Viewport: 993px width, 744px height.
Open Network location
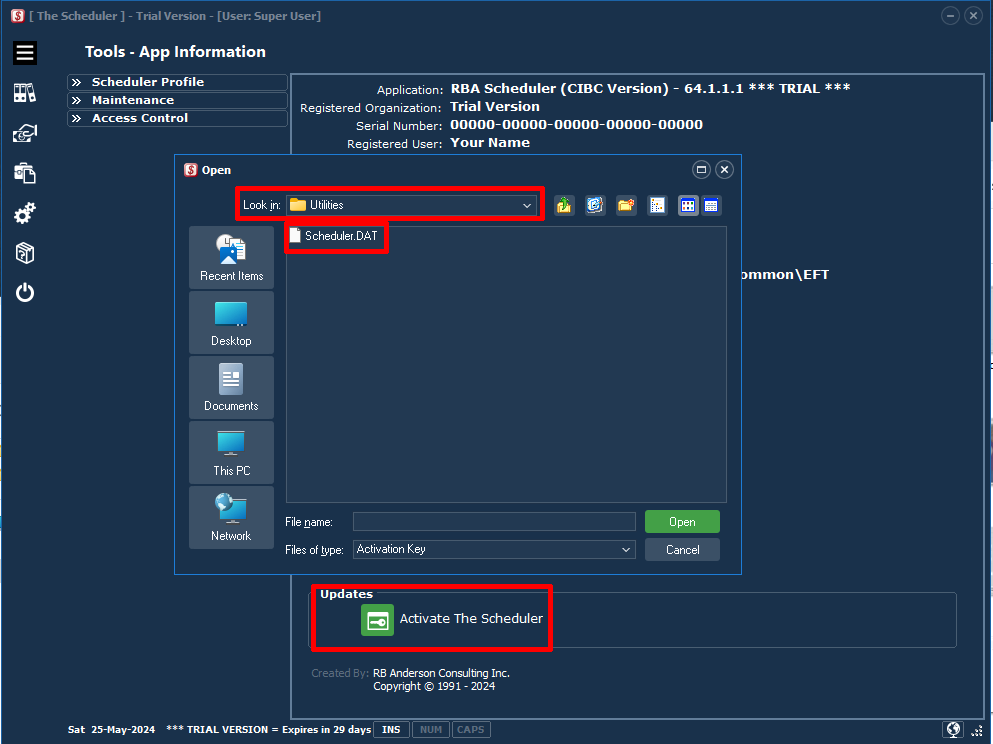tap(231, 517)
